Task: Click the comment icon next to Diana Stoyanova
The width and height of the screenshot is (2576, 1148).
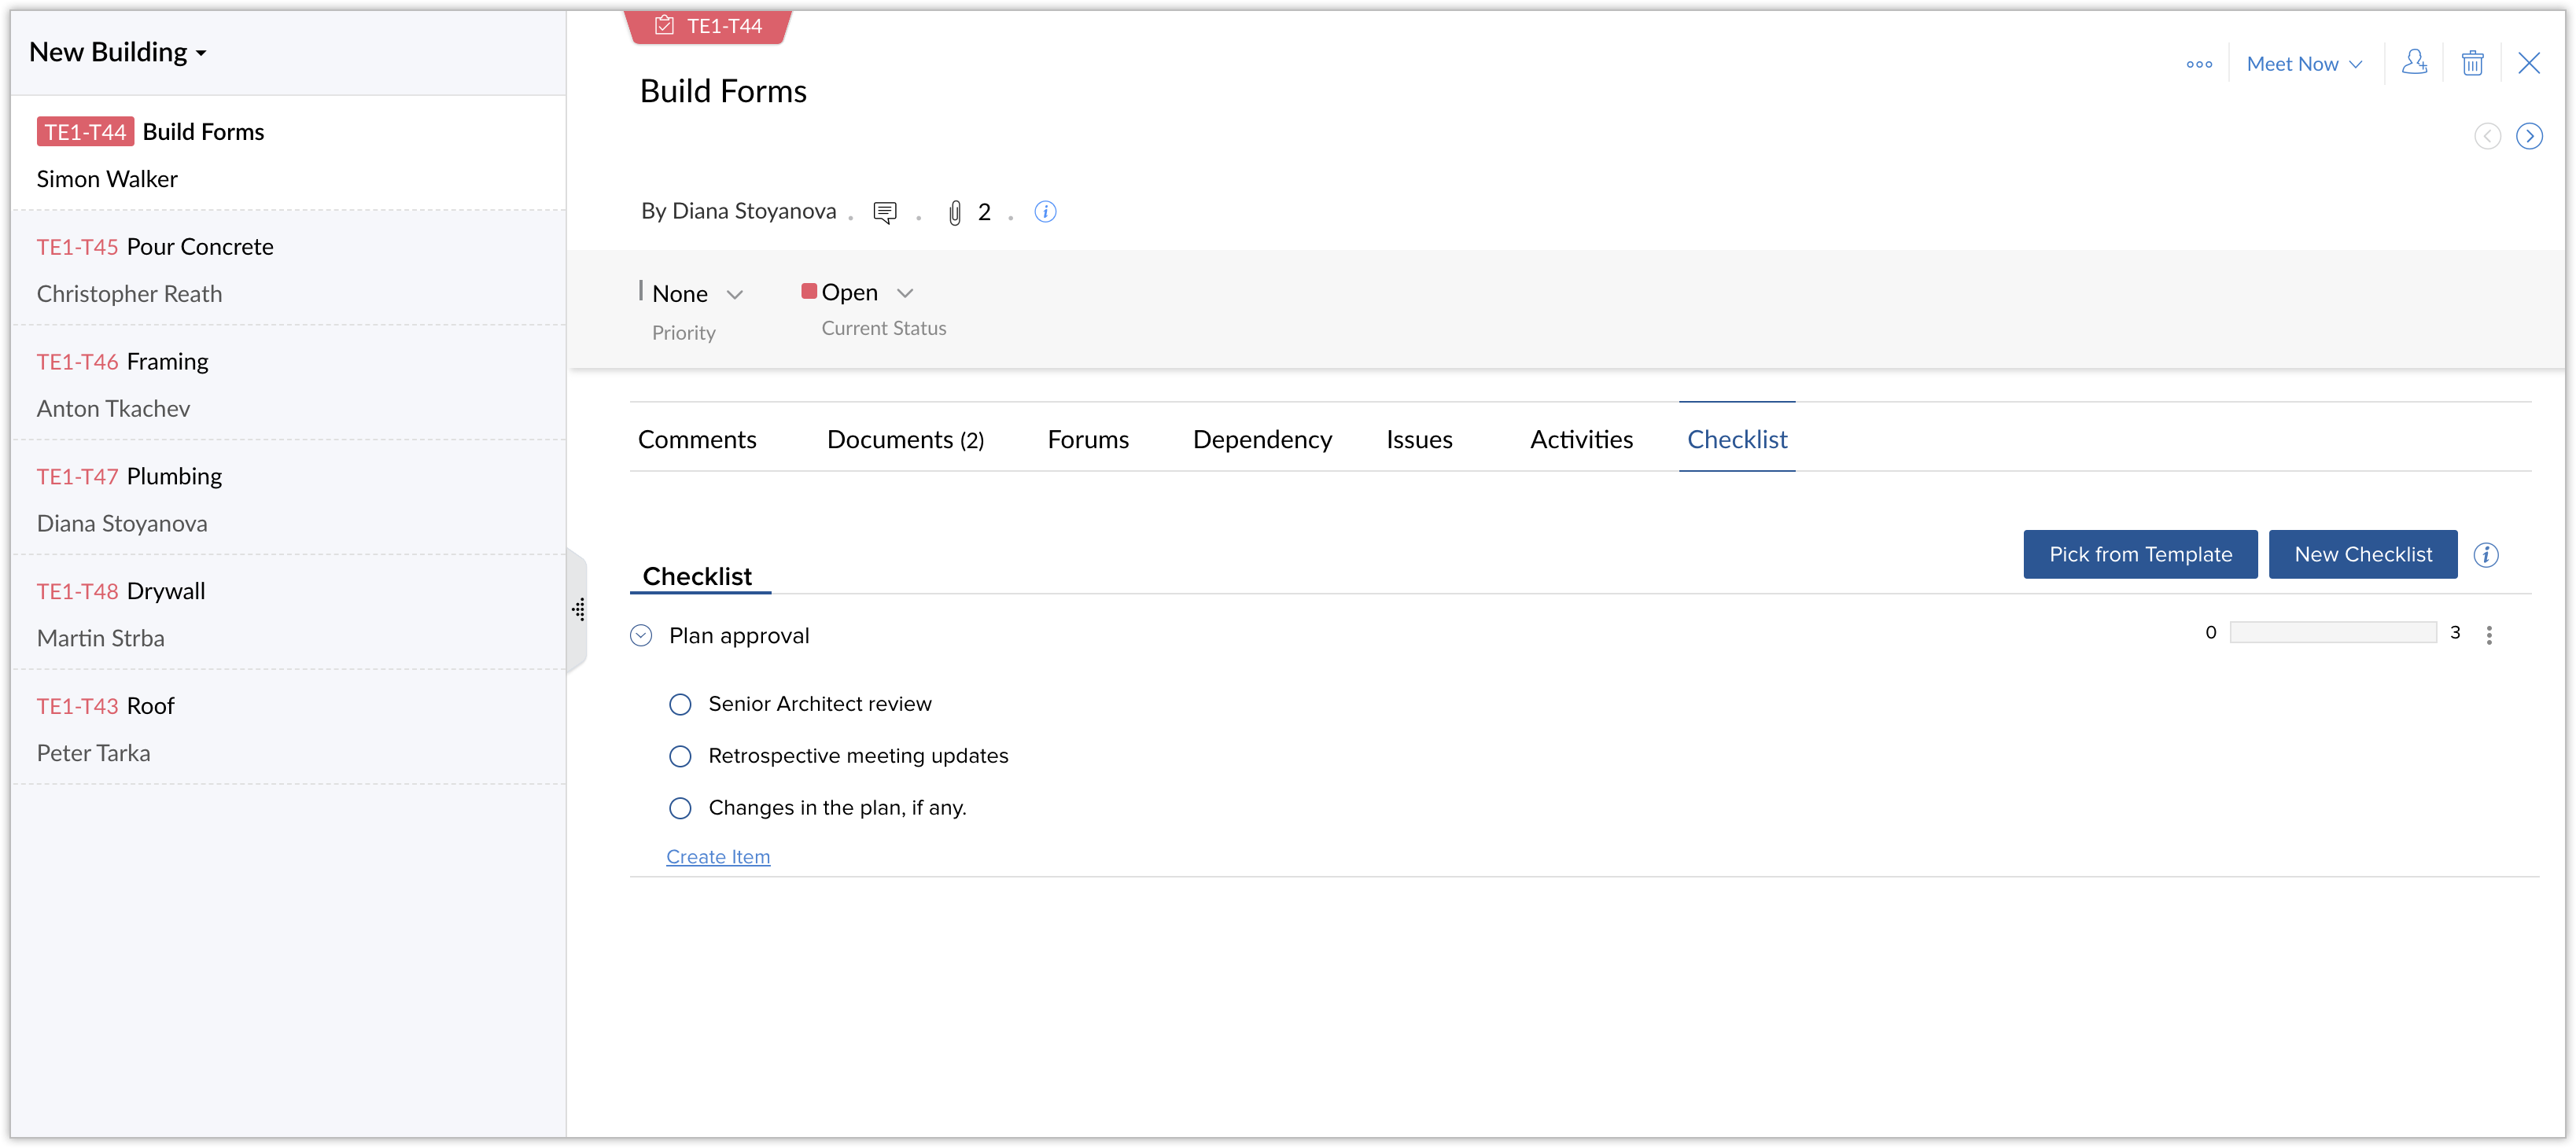Action: (885, 211)
